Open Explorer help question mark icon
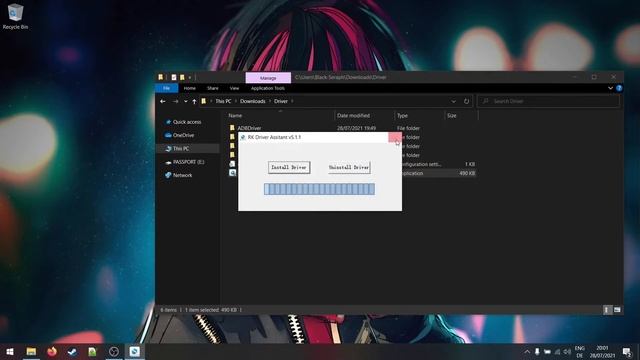This screenshot has width=640, height=360. click(x=619, y=88)
